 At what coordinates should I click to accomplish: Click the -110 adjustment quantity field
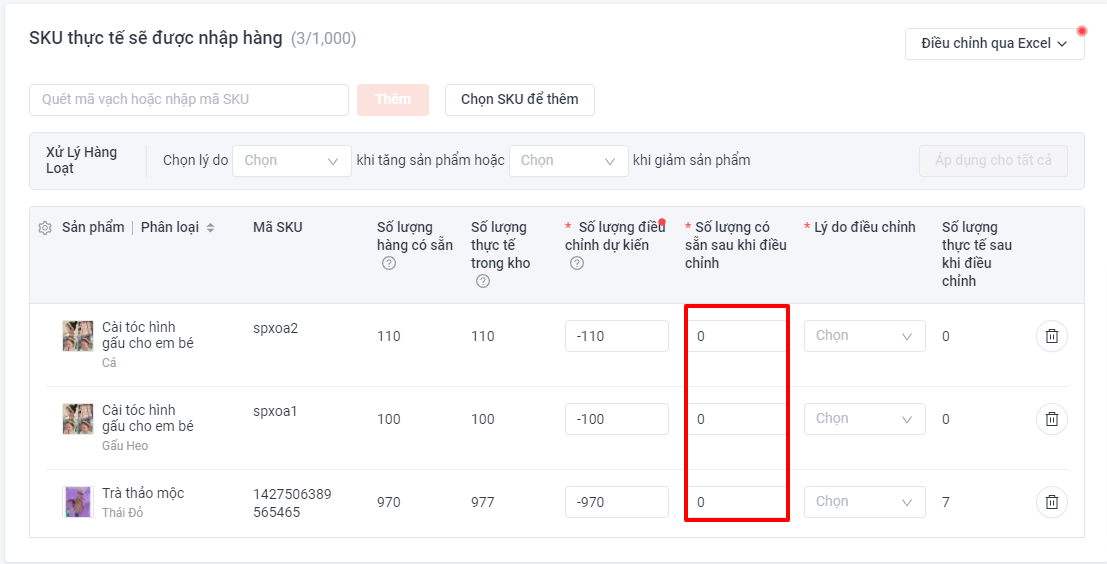[x=616, y=336]
